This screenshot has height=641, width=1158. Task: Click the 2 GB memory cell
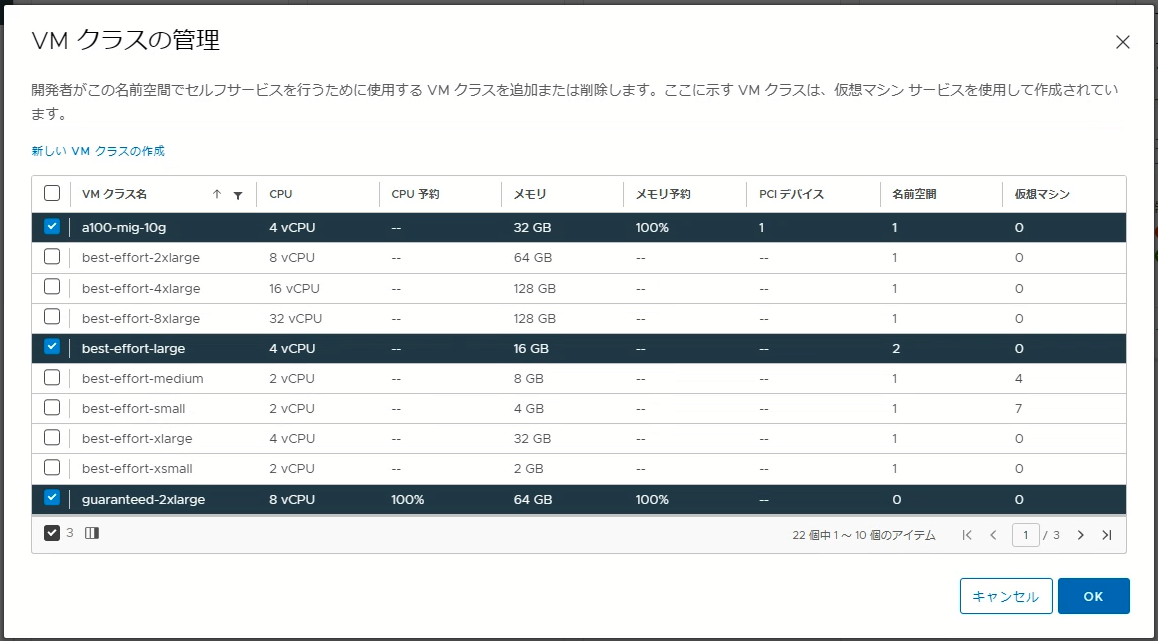click(x=529, y=468)
